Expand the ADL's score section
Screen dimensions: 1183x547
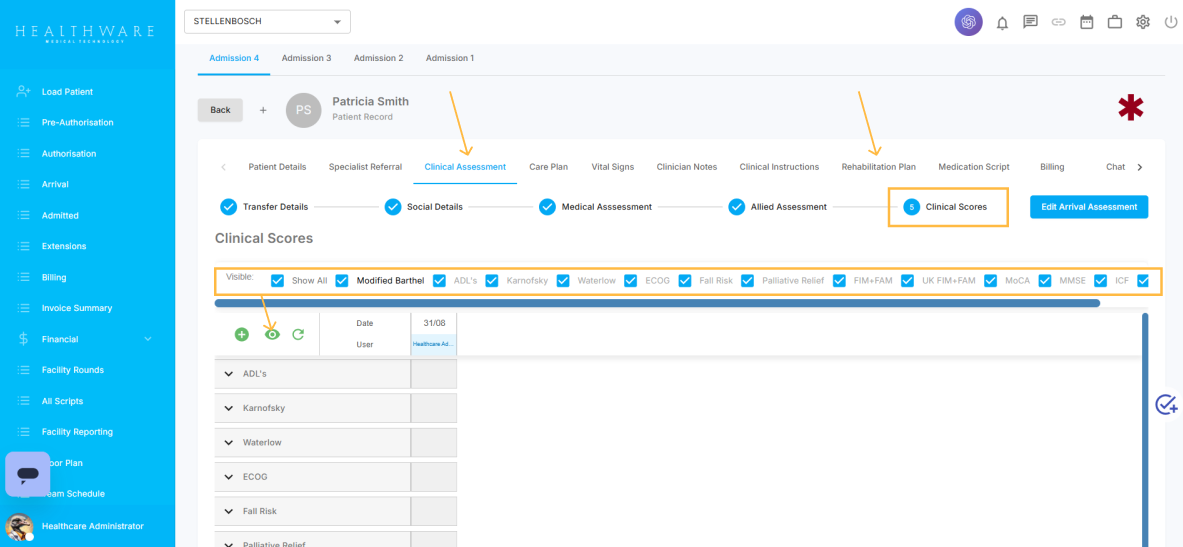[228, 374]
